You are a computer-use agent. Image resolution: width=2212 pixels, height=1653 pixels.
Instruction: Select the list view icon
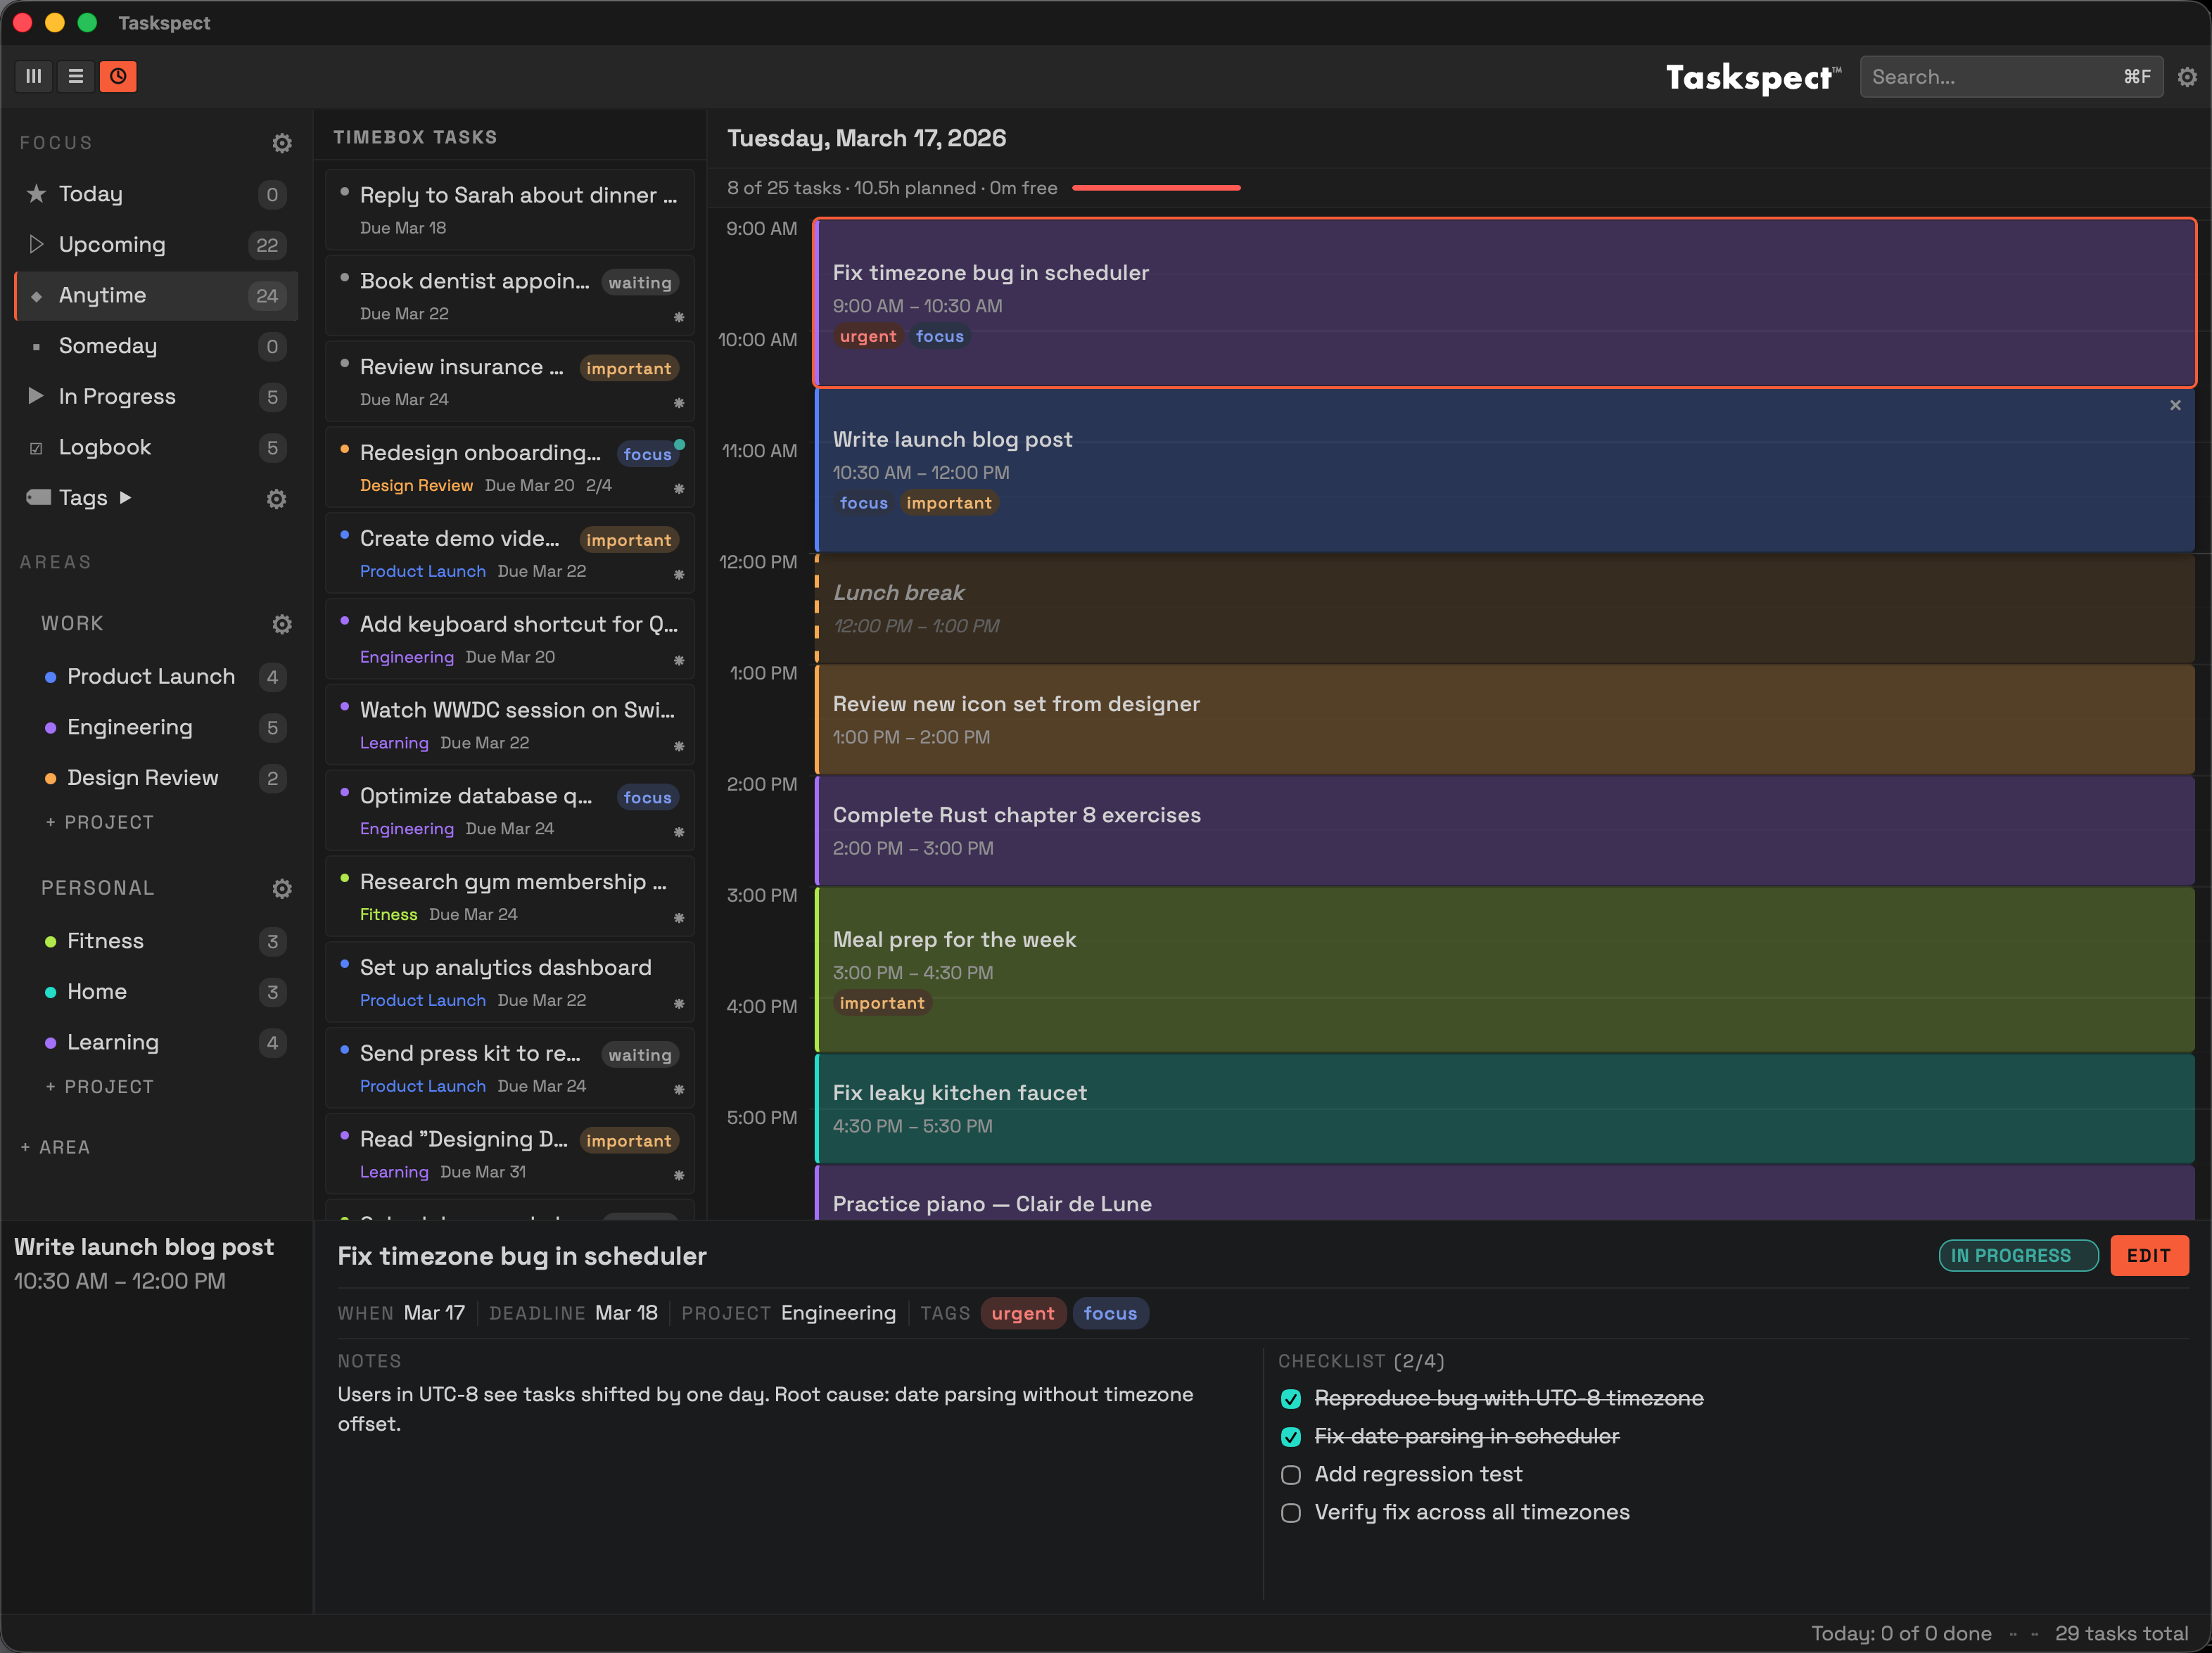[x=75, y=76]
